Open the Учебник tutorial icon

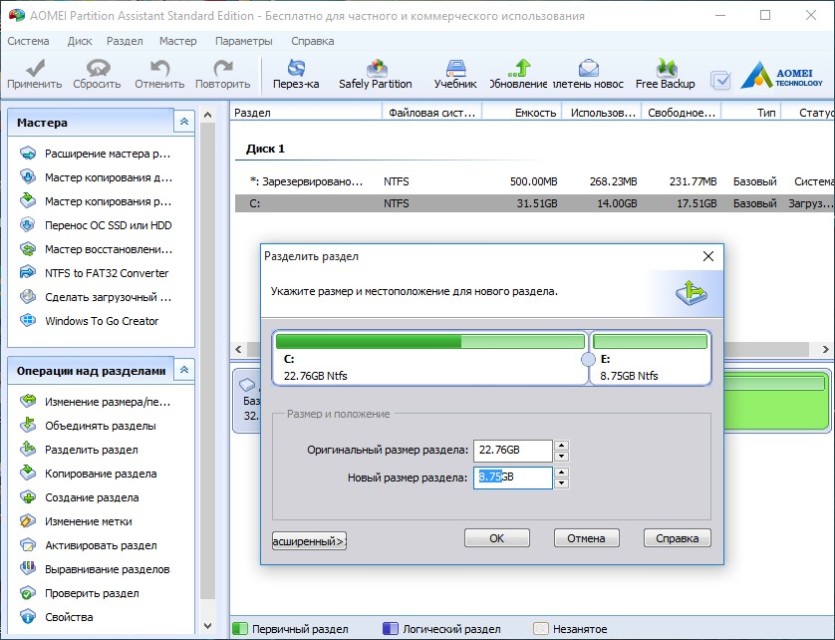tap(455, 74)
